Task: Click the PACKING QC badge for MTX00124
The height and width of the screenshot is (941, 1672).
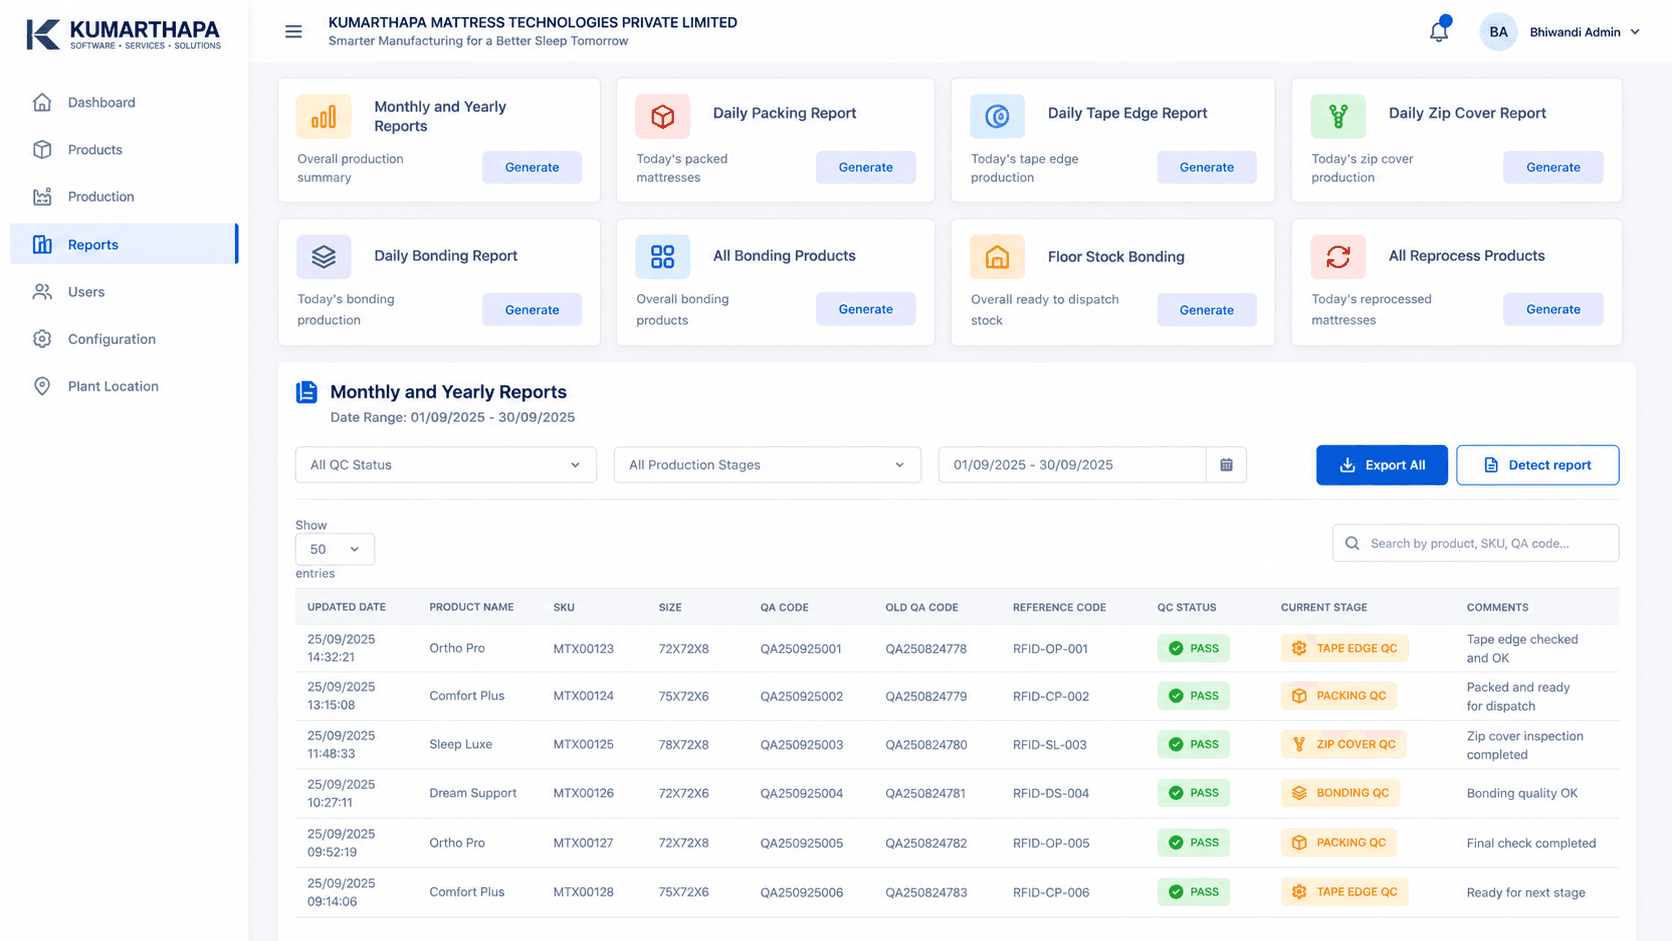Action: (1339, 696)
